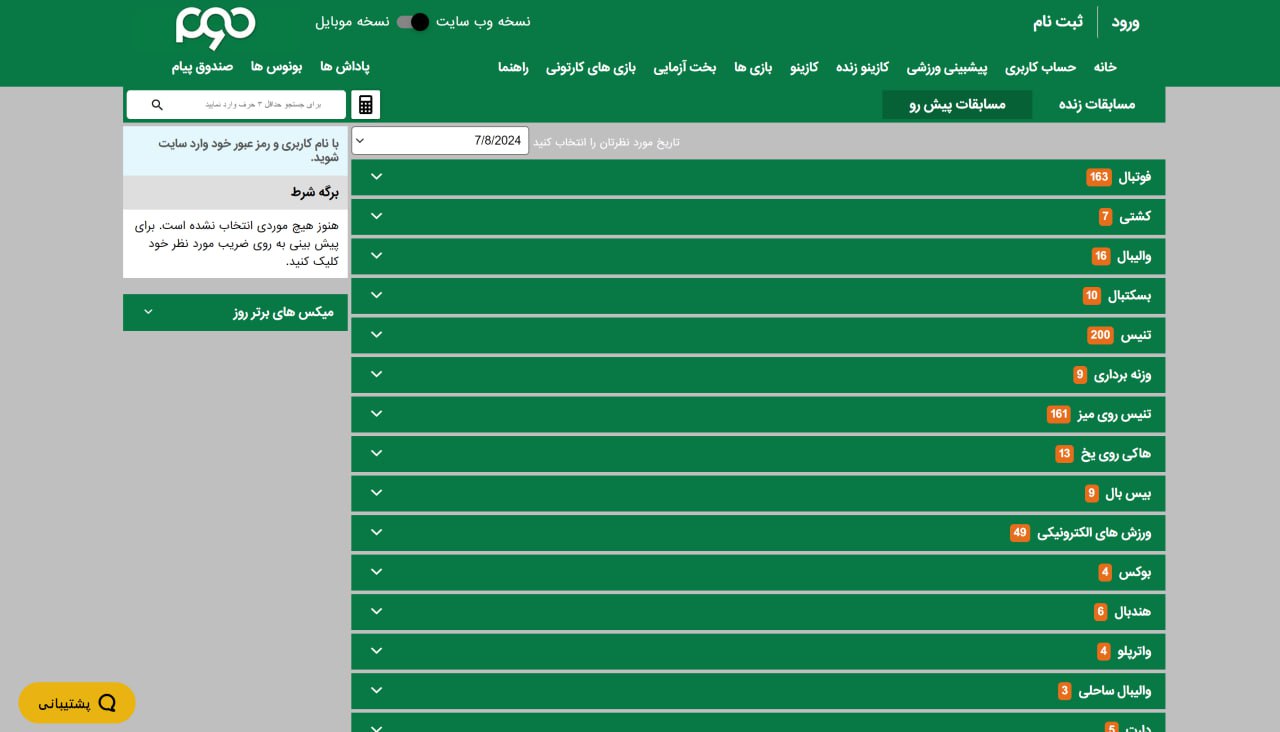Switch to the مسابقات پیش رو tab
Viewport: 1280px width, 732px height.
[x=957, y=104]
